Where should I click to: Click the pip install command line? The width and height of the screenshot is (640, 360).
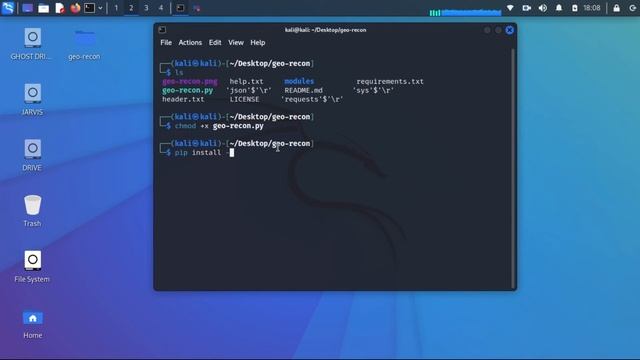[x=204, y=152]
